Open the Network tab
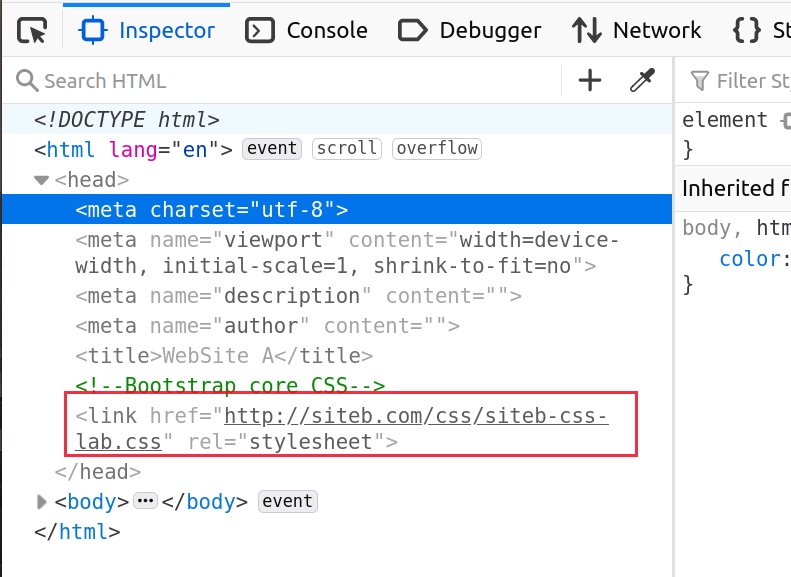This screenshot has width=791, height=577. click(x=637, y=30)
